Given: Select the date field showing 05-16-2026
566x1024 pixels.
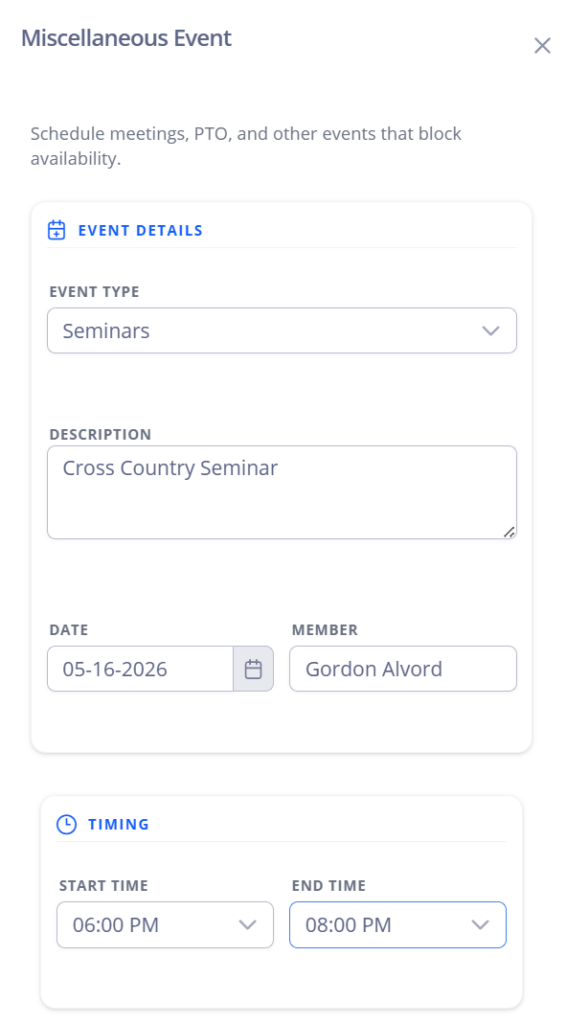Looking at the screenshot, I should [x=140, y=669].
